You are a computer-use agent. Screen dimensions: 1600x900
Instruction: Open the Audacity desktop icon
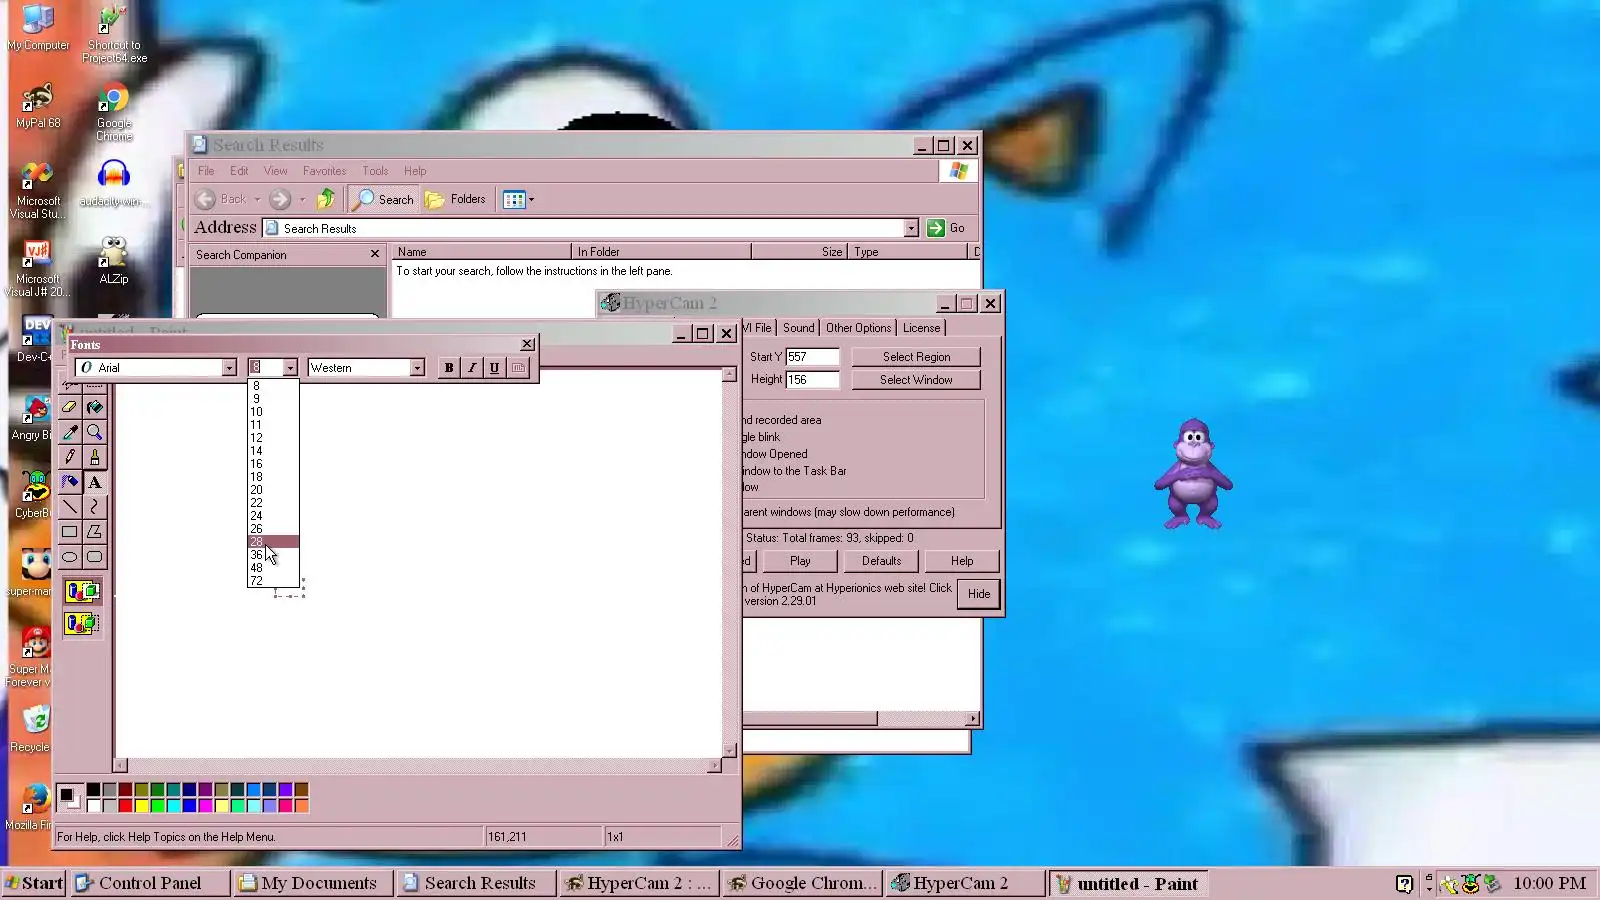tap(114, 183)
